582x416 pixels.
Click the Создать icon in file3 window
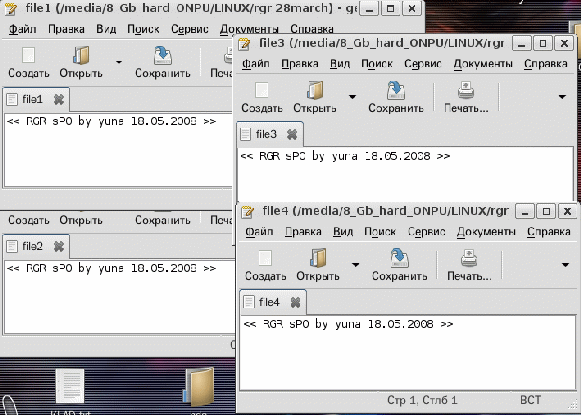[262, 90]
